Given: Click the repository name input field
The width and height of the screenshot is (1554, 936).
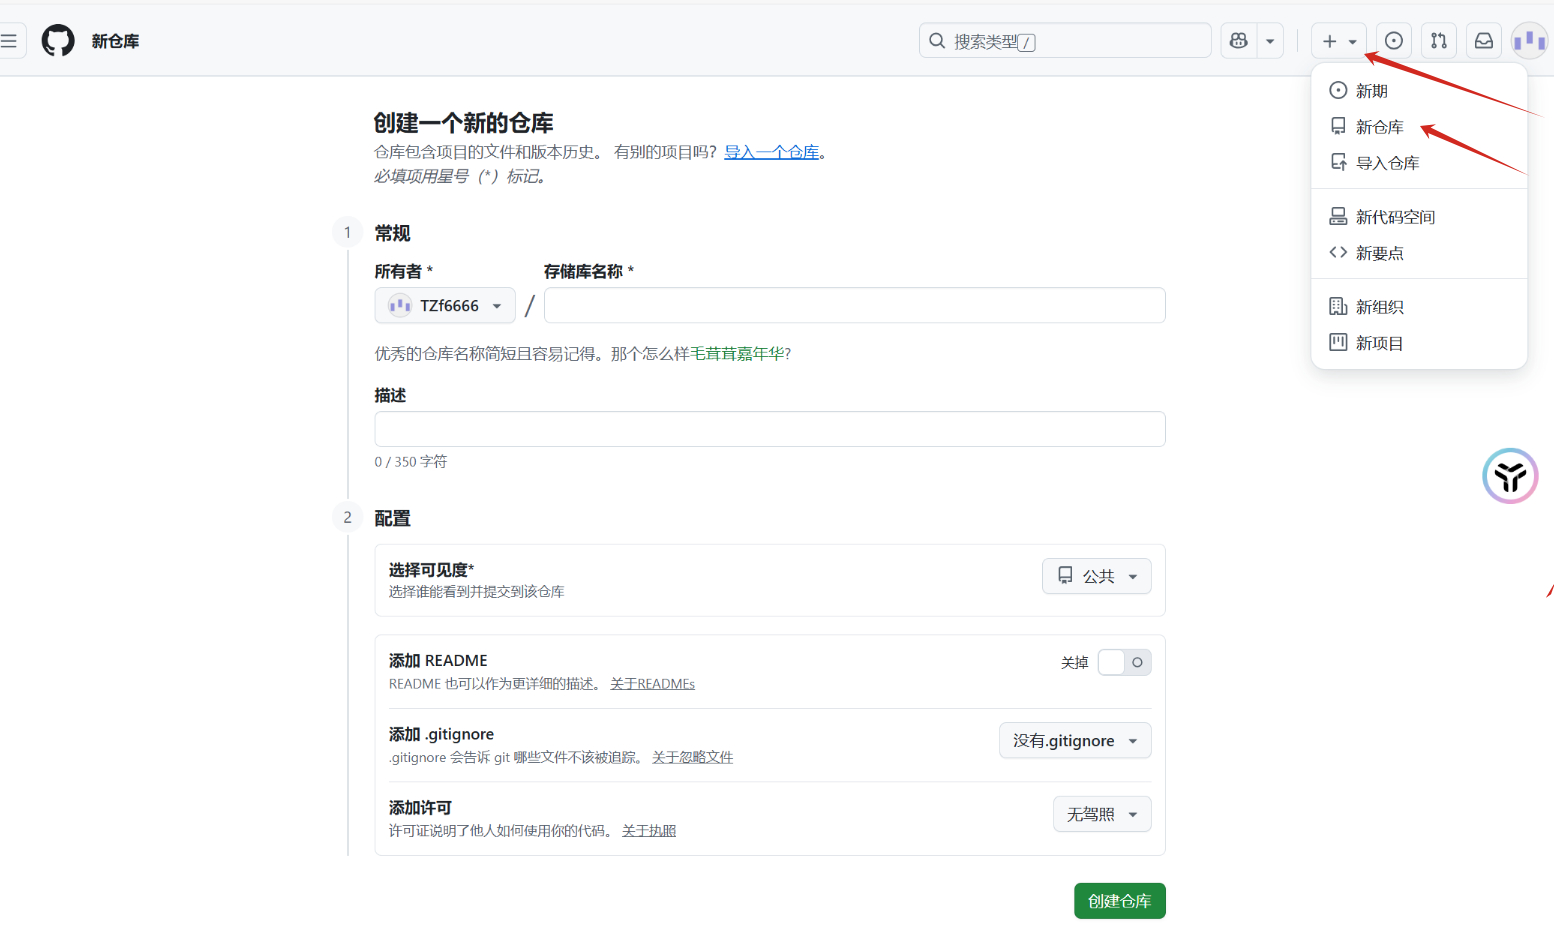Looking at the screenshot, I should 854,306.
